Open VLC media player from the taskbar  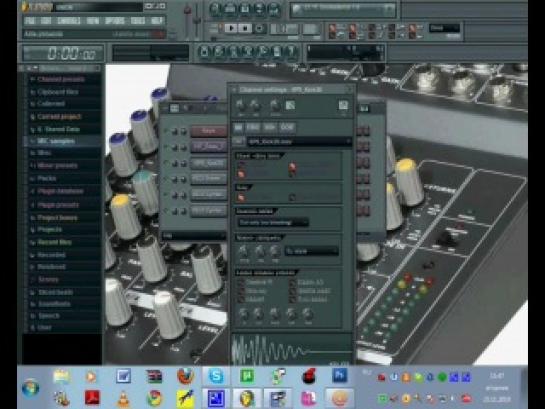tap(123, 399)
